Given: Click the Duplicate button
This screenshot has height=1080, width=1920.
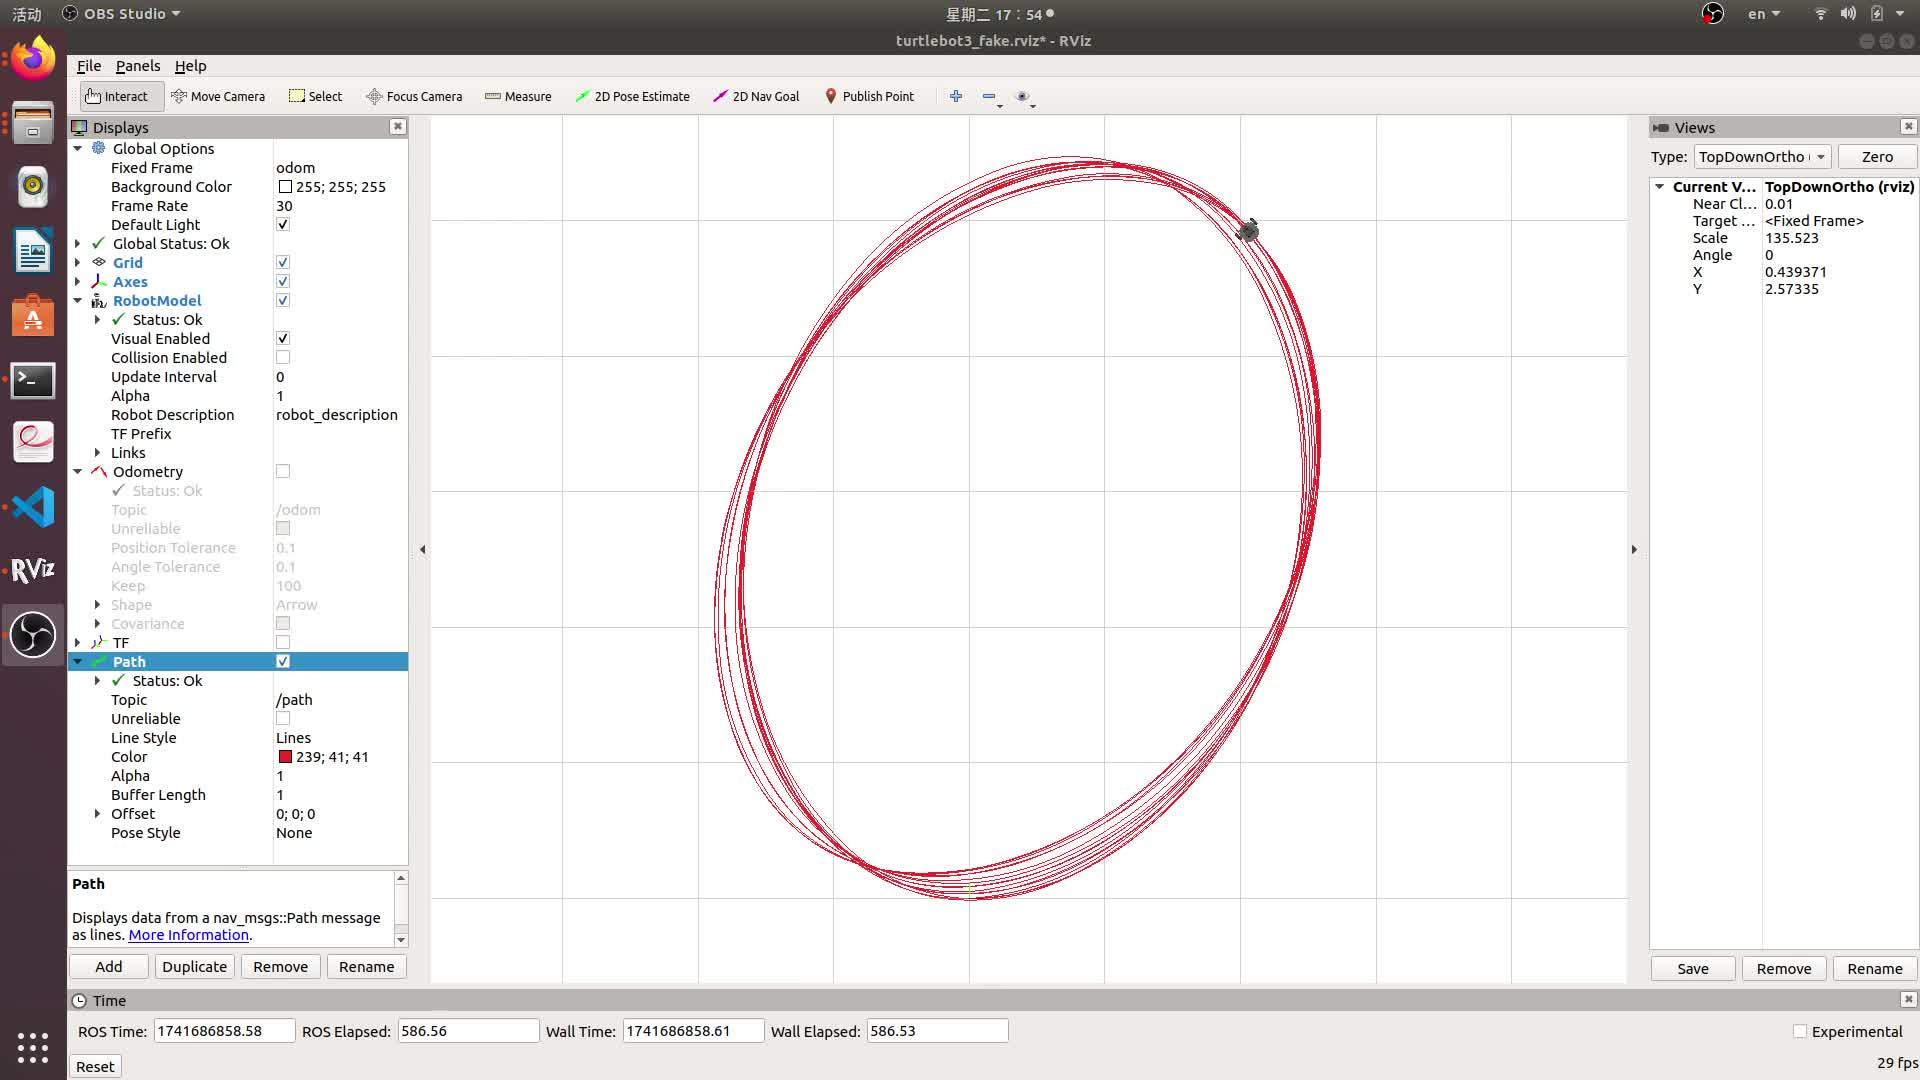Looking at the screenshot, I should point(194,967).
